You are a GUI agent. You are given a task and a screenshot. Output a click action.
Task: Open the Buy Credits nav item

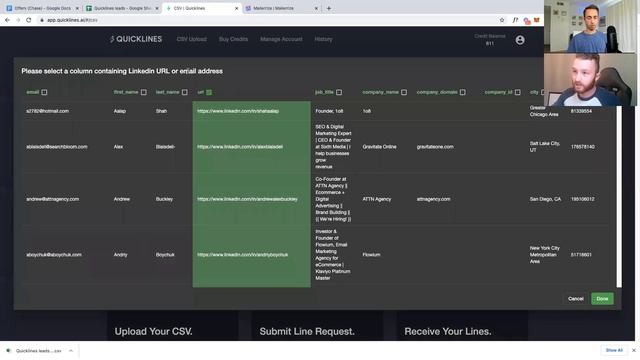[233, 39]
